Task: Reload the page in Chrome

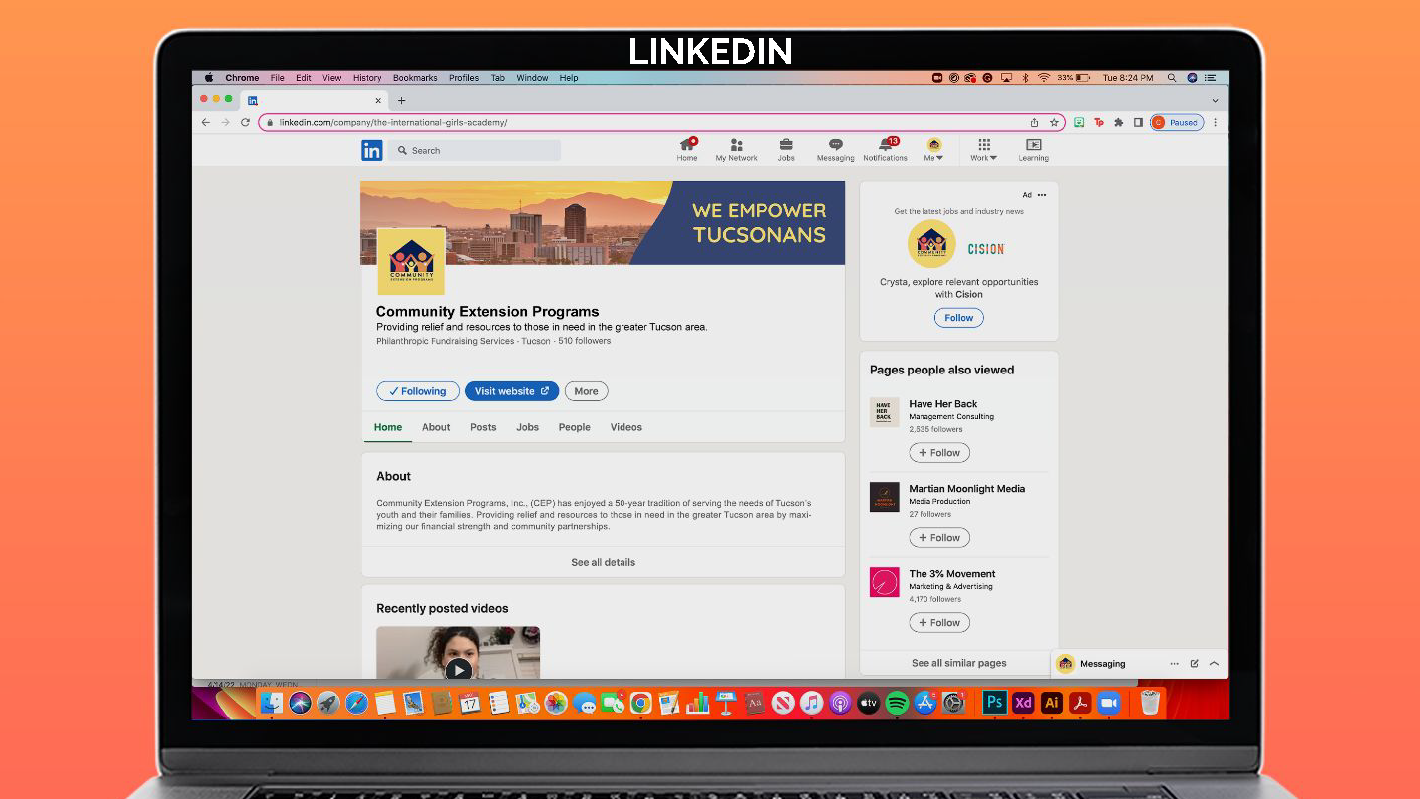Action: 245,123
